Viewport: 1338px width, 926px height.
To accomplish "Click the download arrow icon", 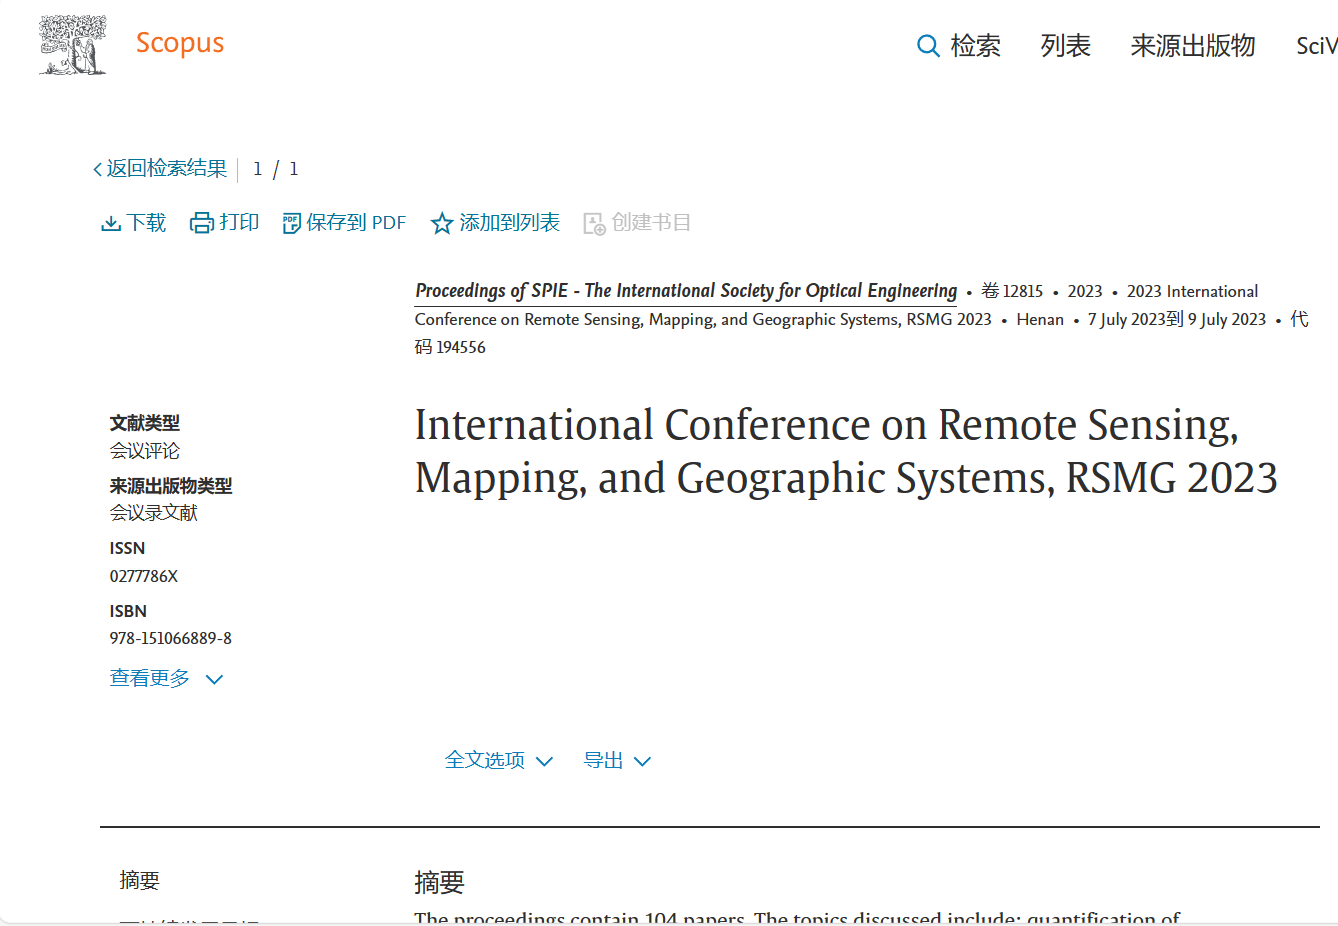I will (x=111, y=223).
